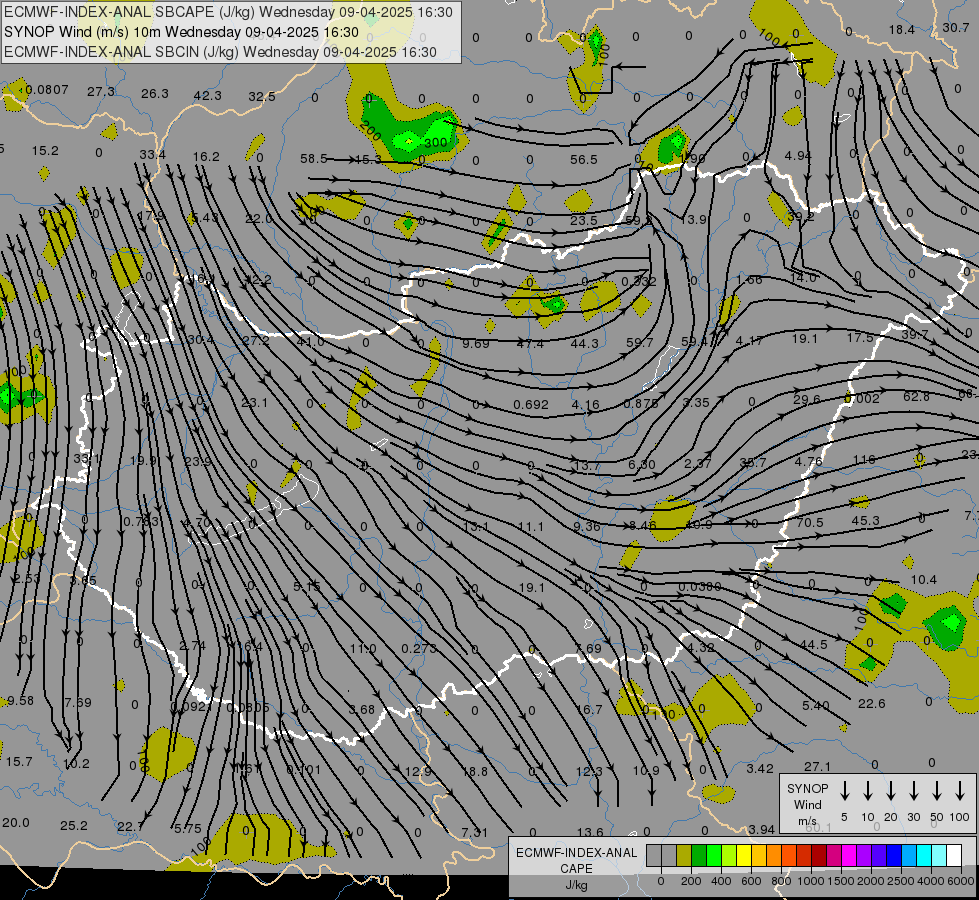
Task: Click the 1000 tick label on the CAPE legend
Action: [810, 881]
